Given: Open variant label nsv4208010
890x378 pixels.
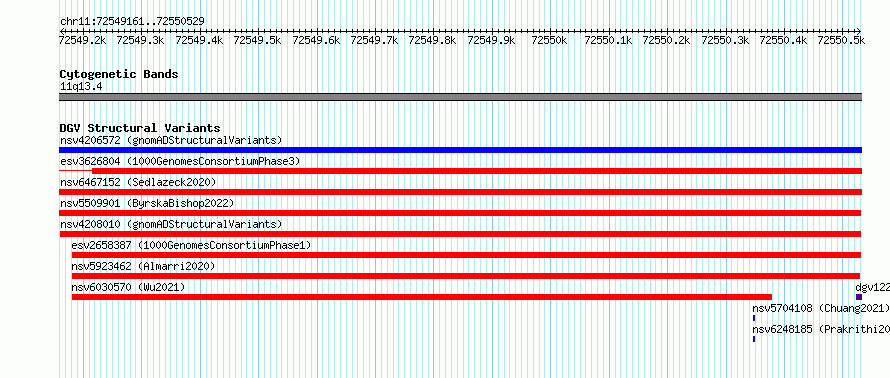Looking at the screenshot, I should [x=171, y=224].
